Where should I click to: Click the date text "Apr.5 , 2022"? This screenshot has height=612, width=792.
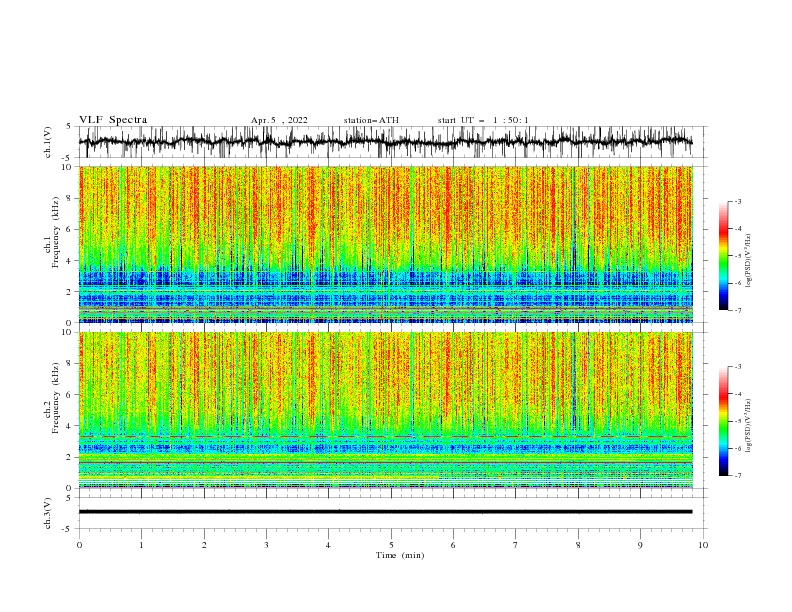279,120
